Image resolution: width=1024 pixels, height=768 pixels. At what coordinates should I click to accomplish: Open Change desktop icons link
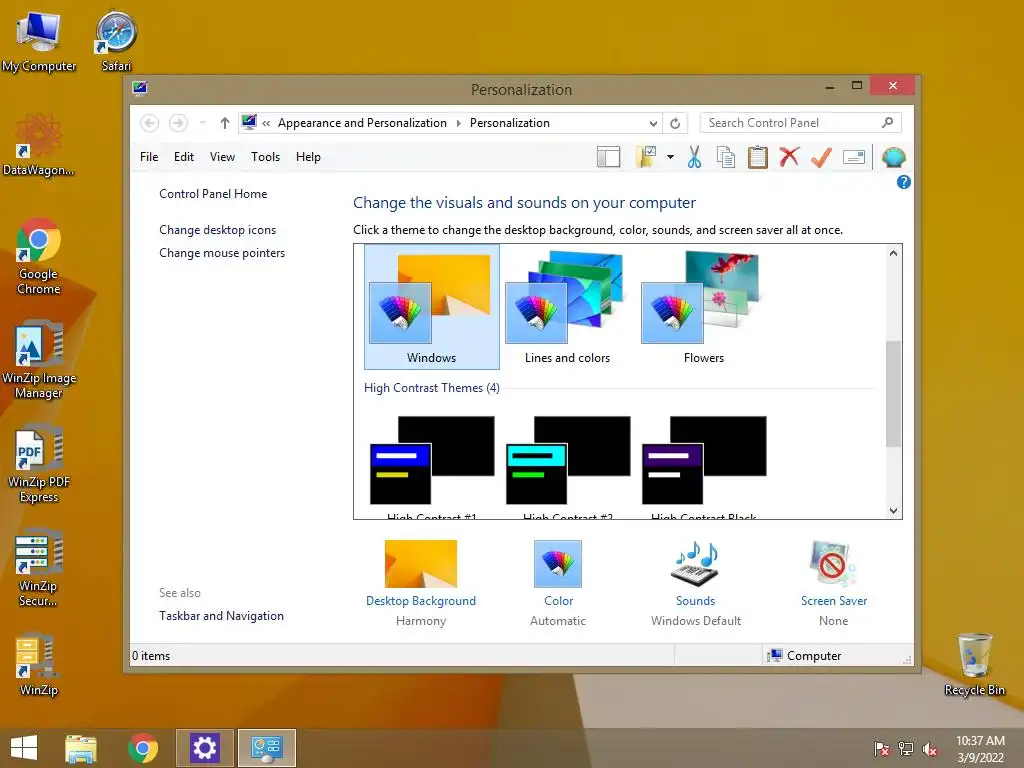point(217,230)
